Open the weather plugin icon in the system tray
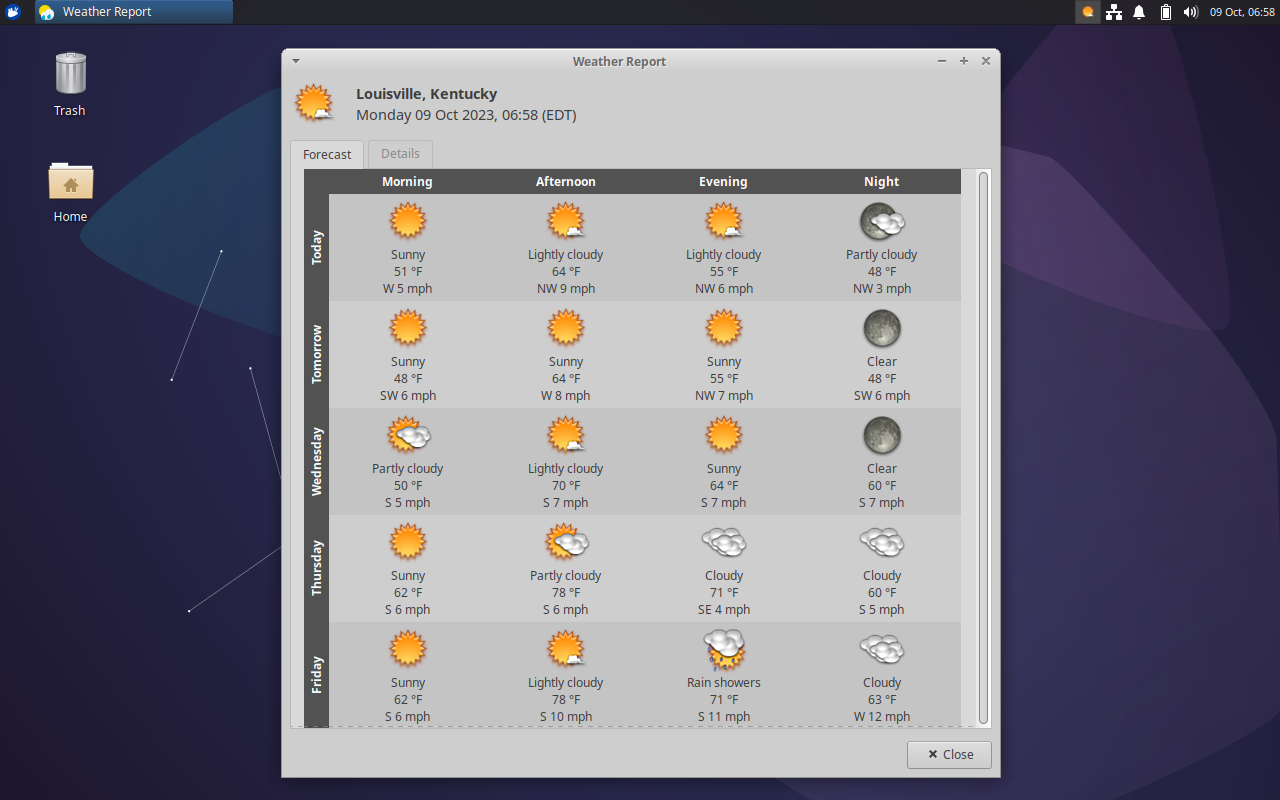Viewport: 1280px width, 800px height. click(1088, 12)
